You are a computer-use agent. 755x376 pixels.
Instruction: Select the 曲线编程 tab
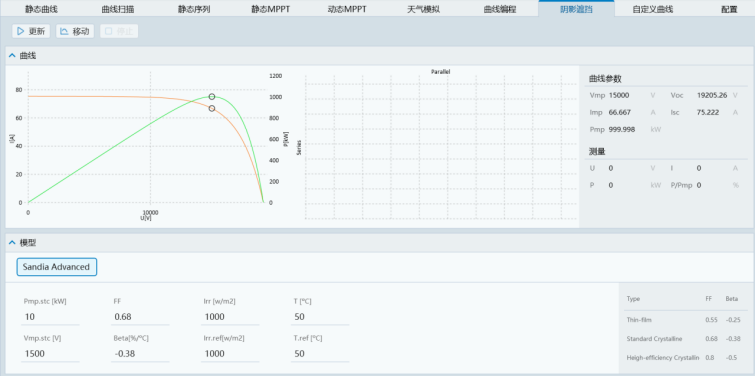500,9
